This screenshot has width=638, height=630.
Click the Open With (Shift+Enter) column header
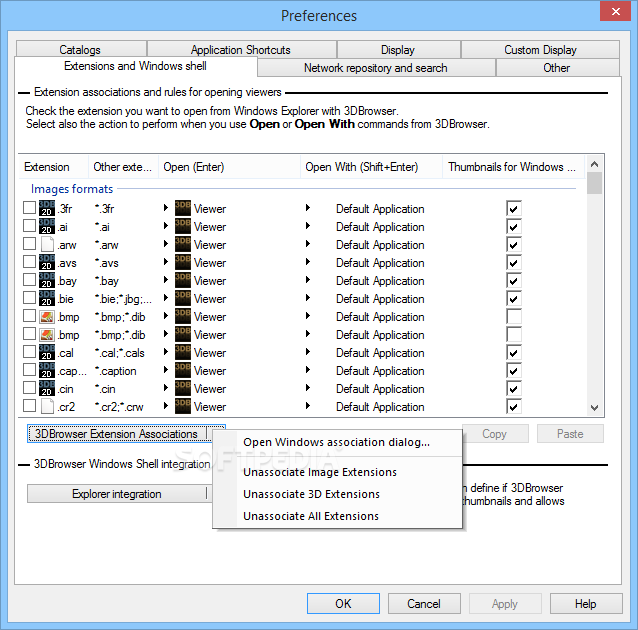tap(371, 167)
